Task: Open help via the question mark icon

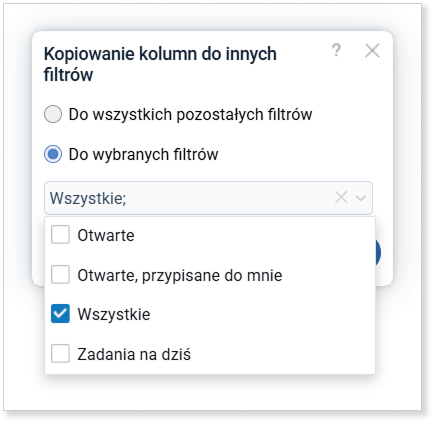Action: click(336, 51)
